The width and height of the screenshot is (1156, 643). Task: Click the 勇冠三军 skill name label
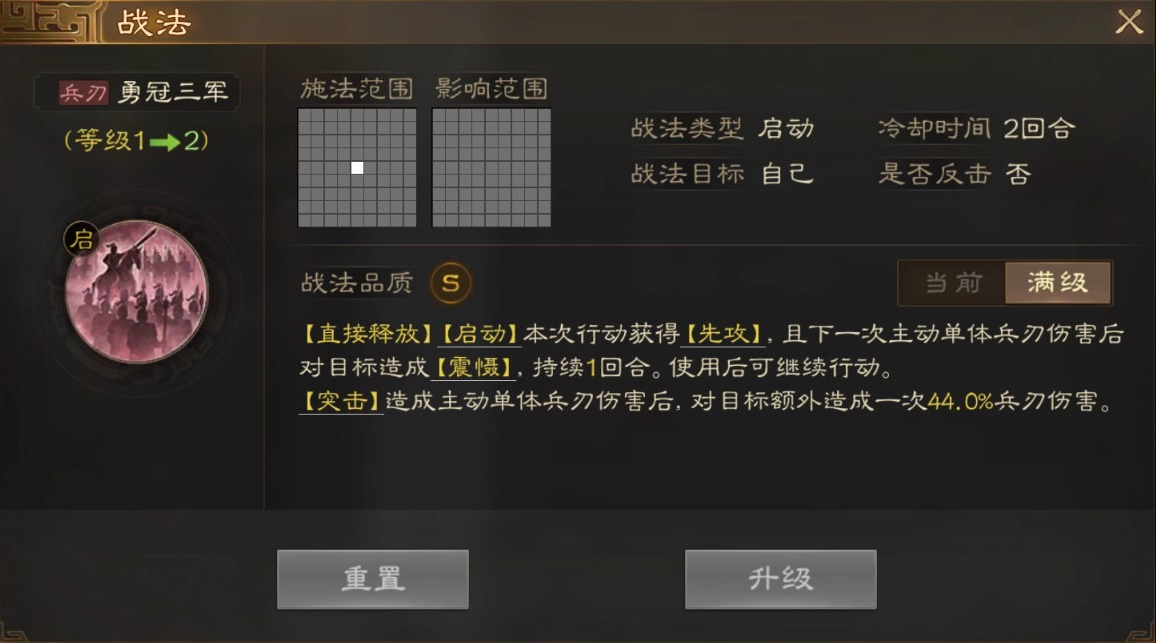pyautogui.click(x=173, y=92)
